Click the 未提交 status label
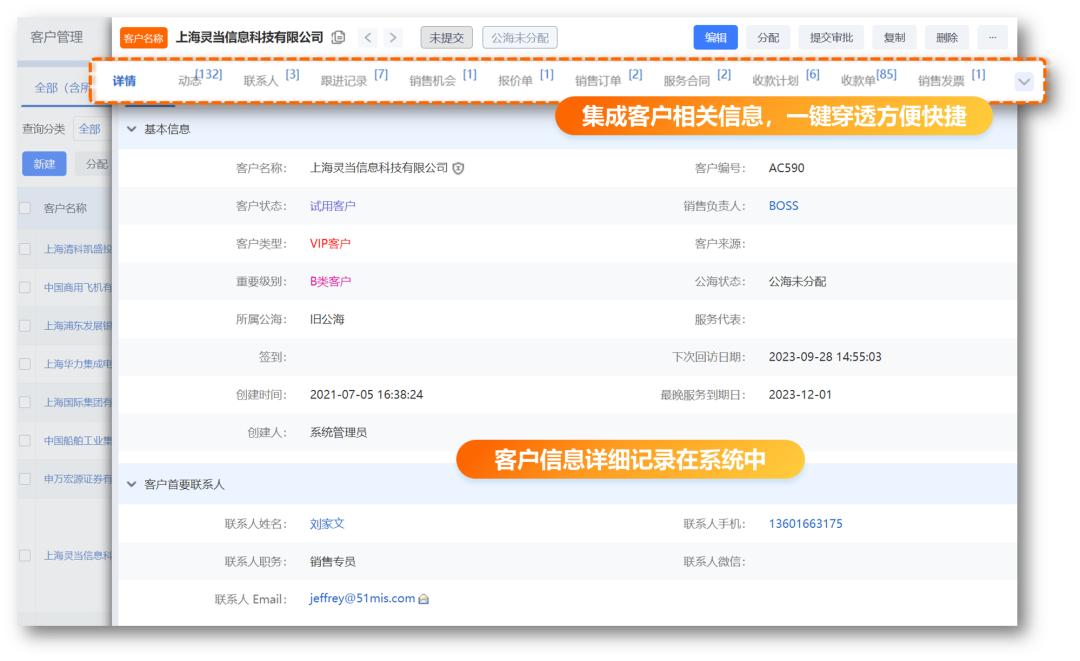Image resolution: width=1080 pixels, height=661 pixels. click(x=446, y=37)
